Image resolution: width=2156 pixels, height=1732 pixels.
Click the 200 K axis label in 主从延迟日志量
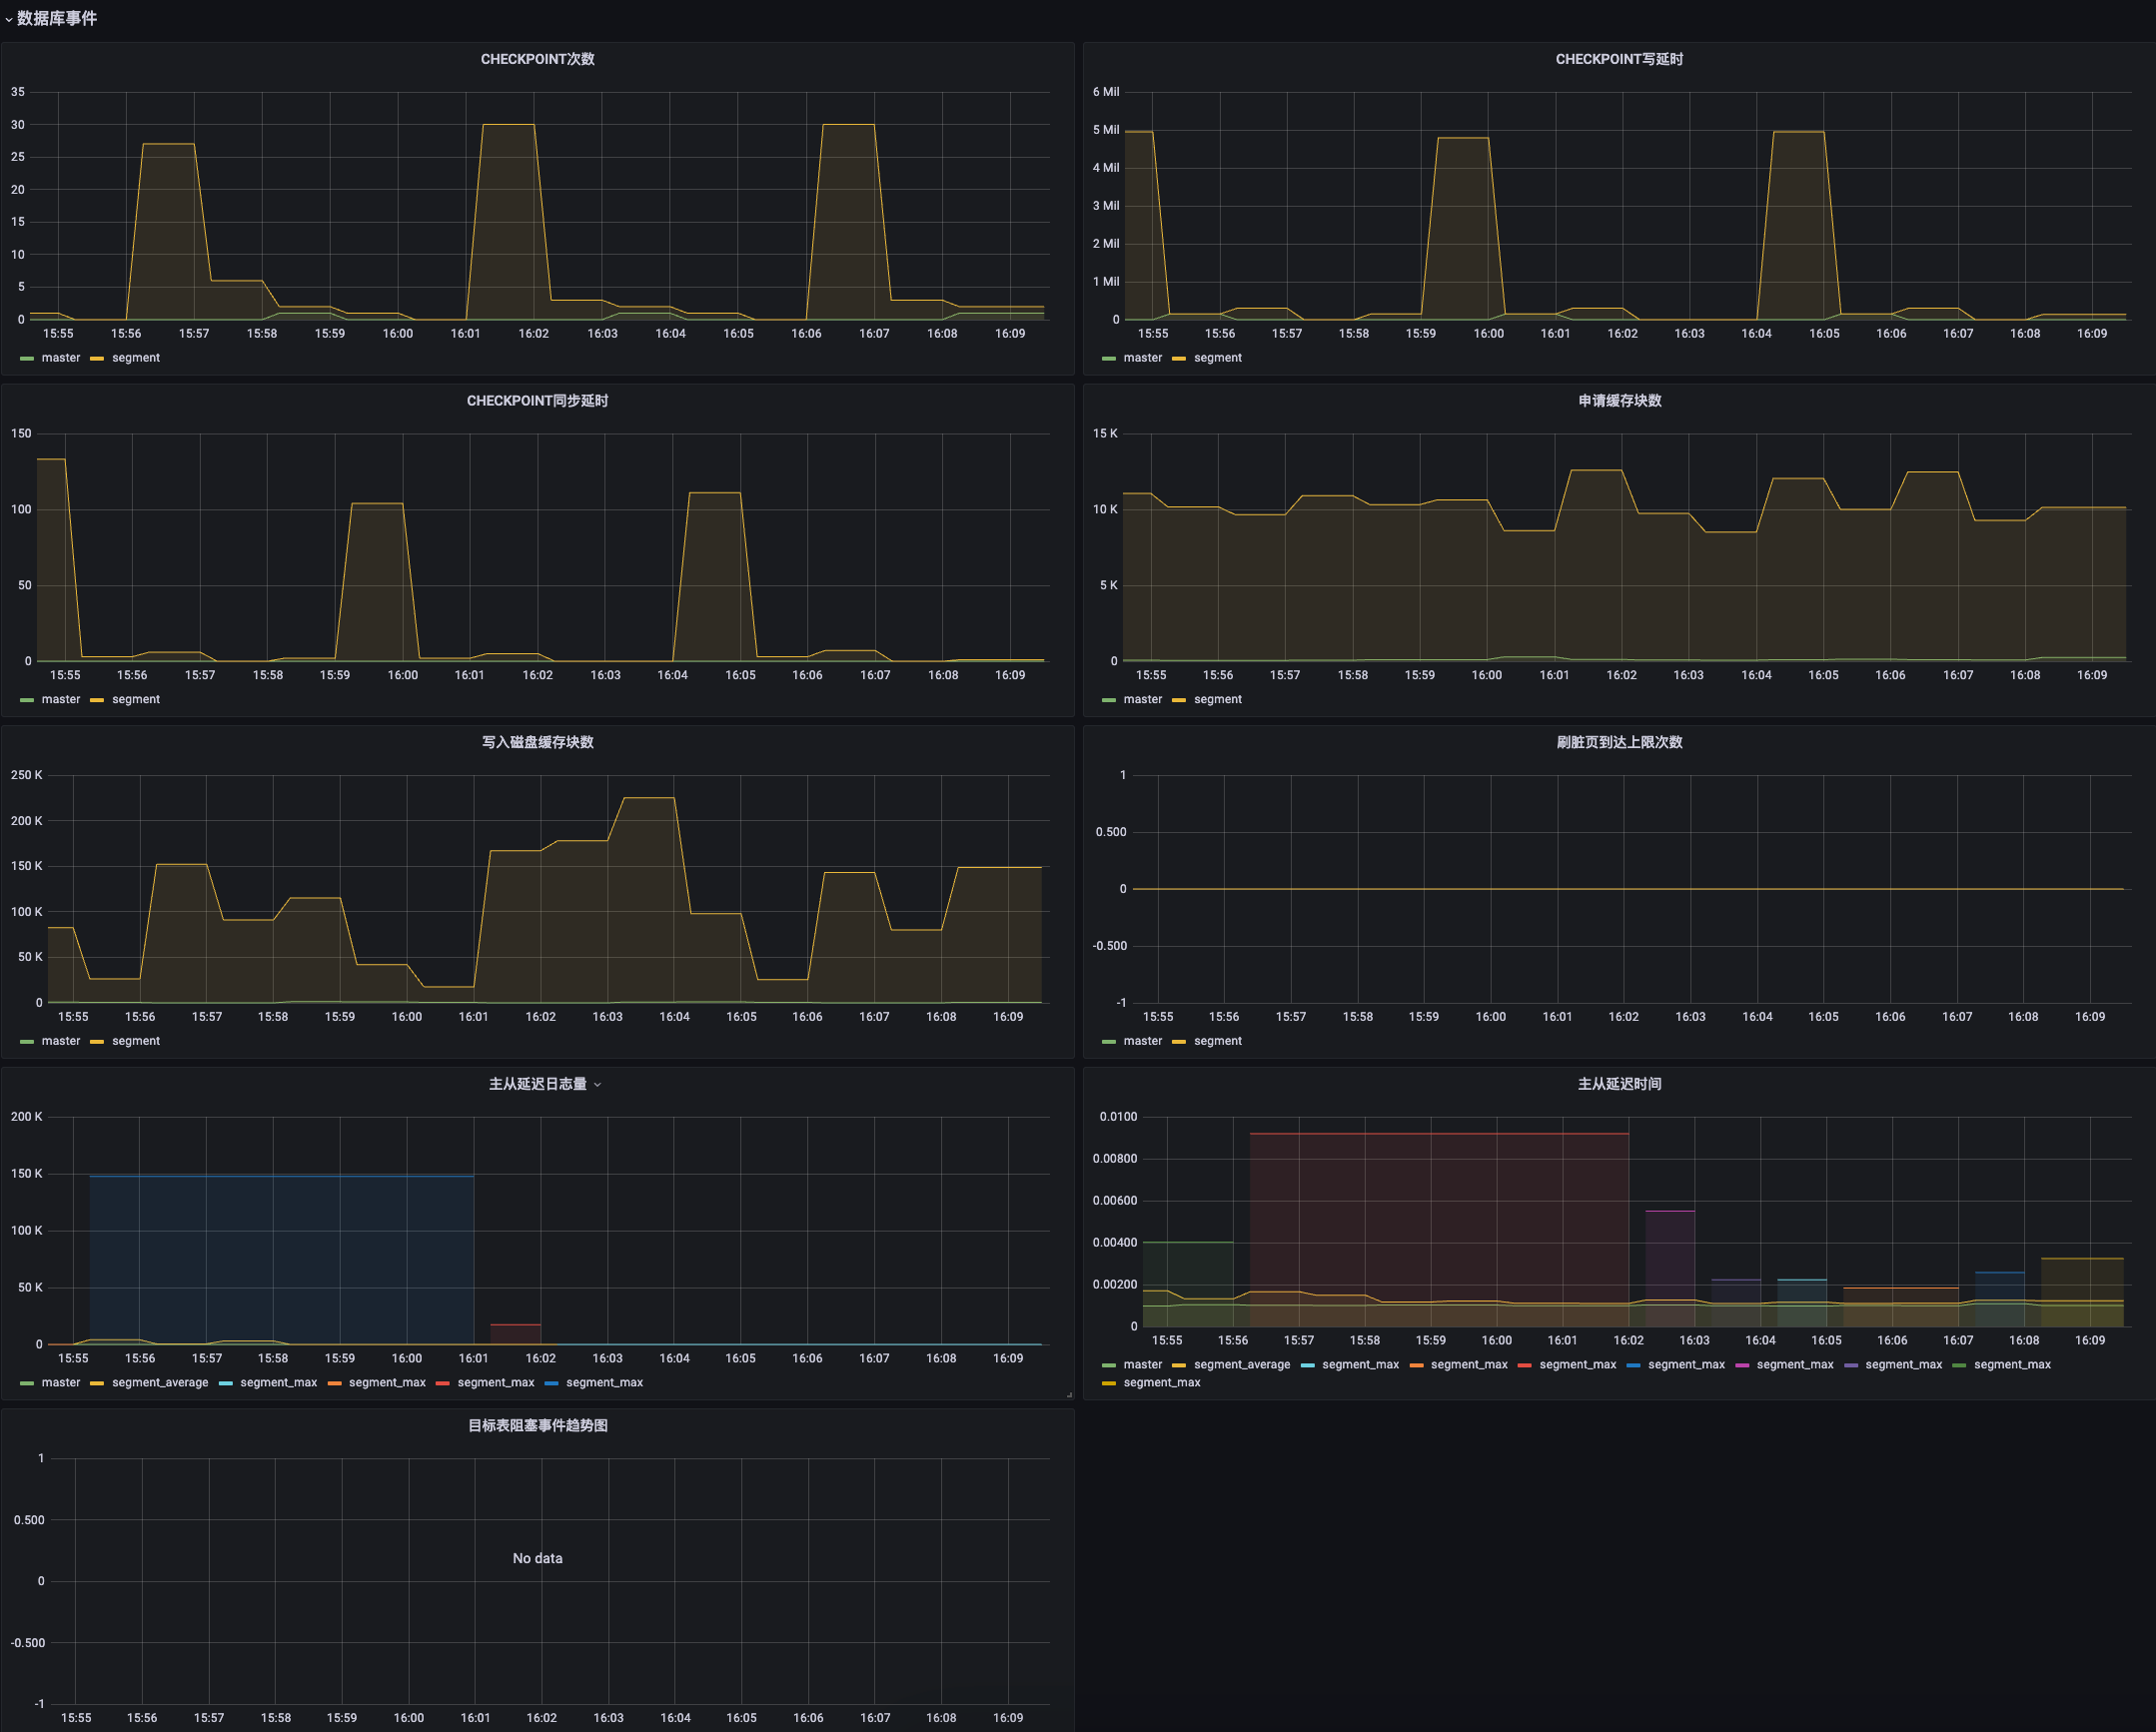26,1117
